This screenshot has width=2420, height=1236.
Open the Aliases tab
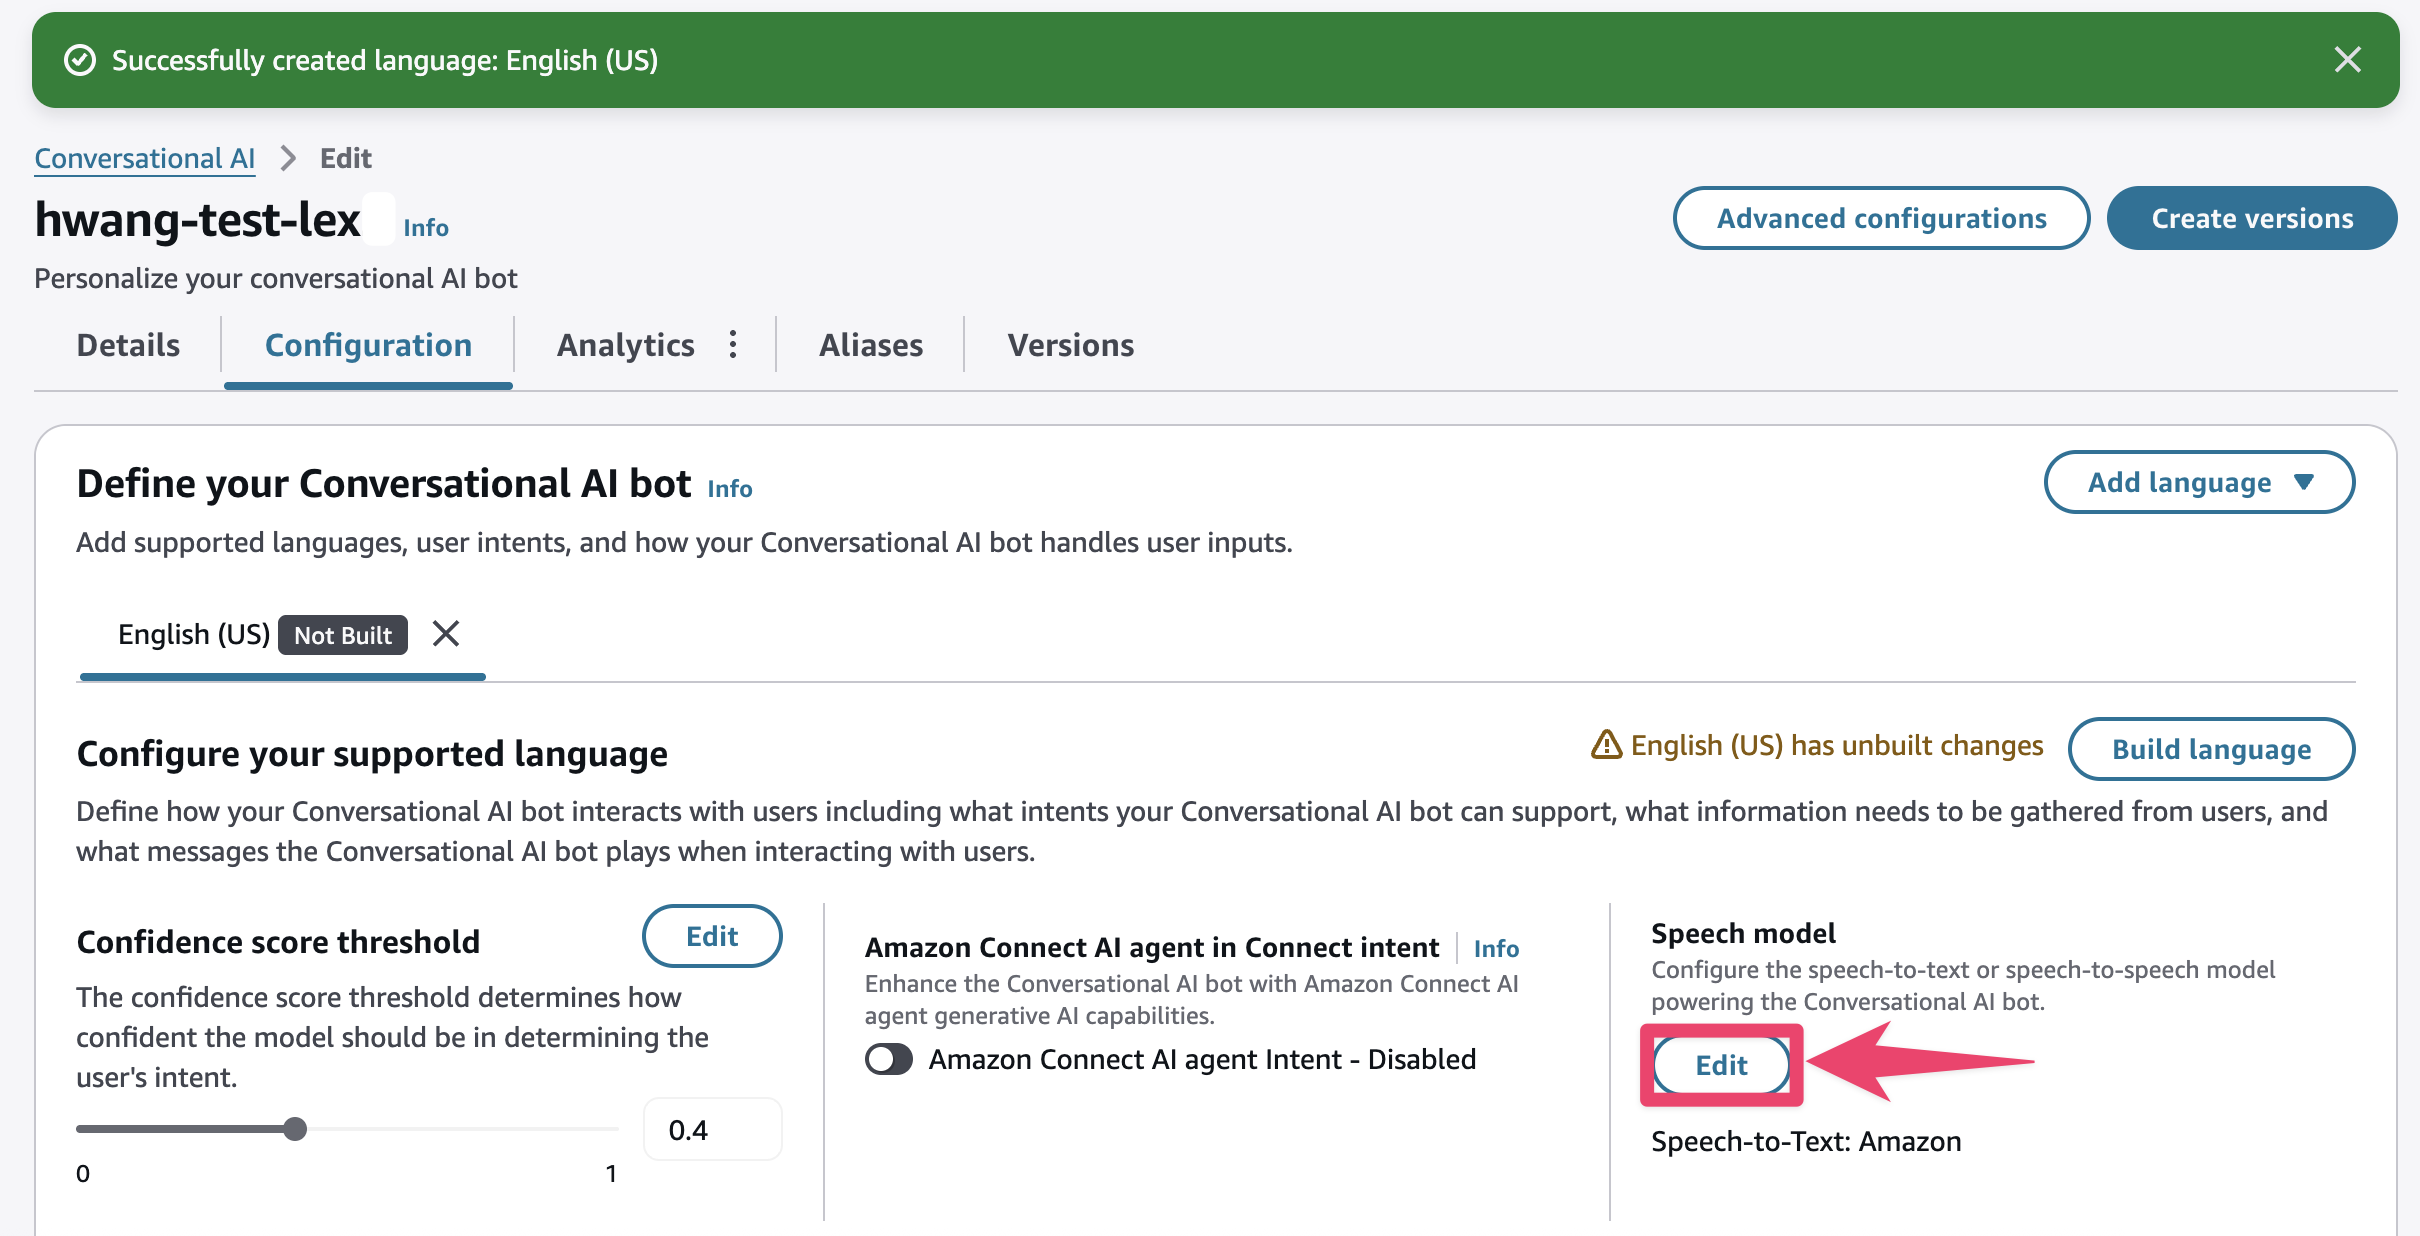[x=870, y=345]
